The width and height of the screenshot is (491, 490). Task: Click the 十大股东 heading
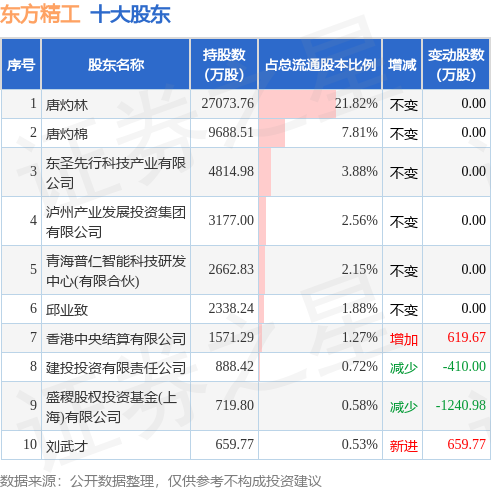point(130,14)
